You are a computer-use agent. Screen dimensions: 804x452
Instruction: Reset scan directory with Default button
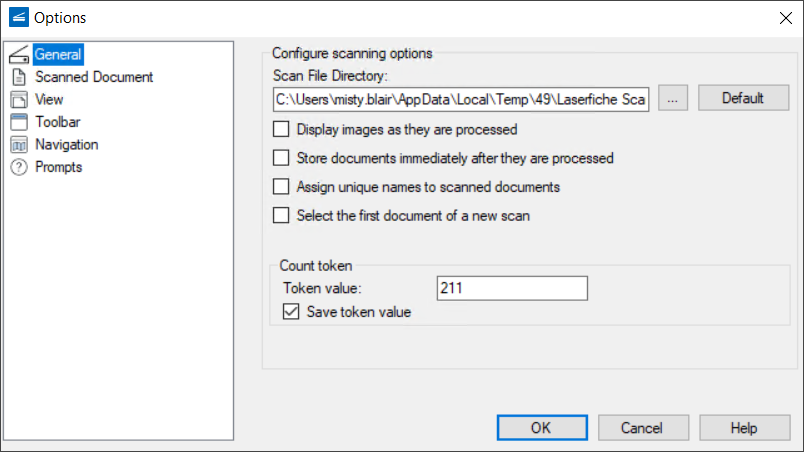742,98
